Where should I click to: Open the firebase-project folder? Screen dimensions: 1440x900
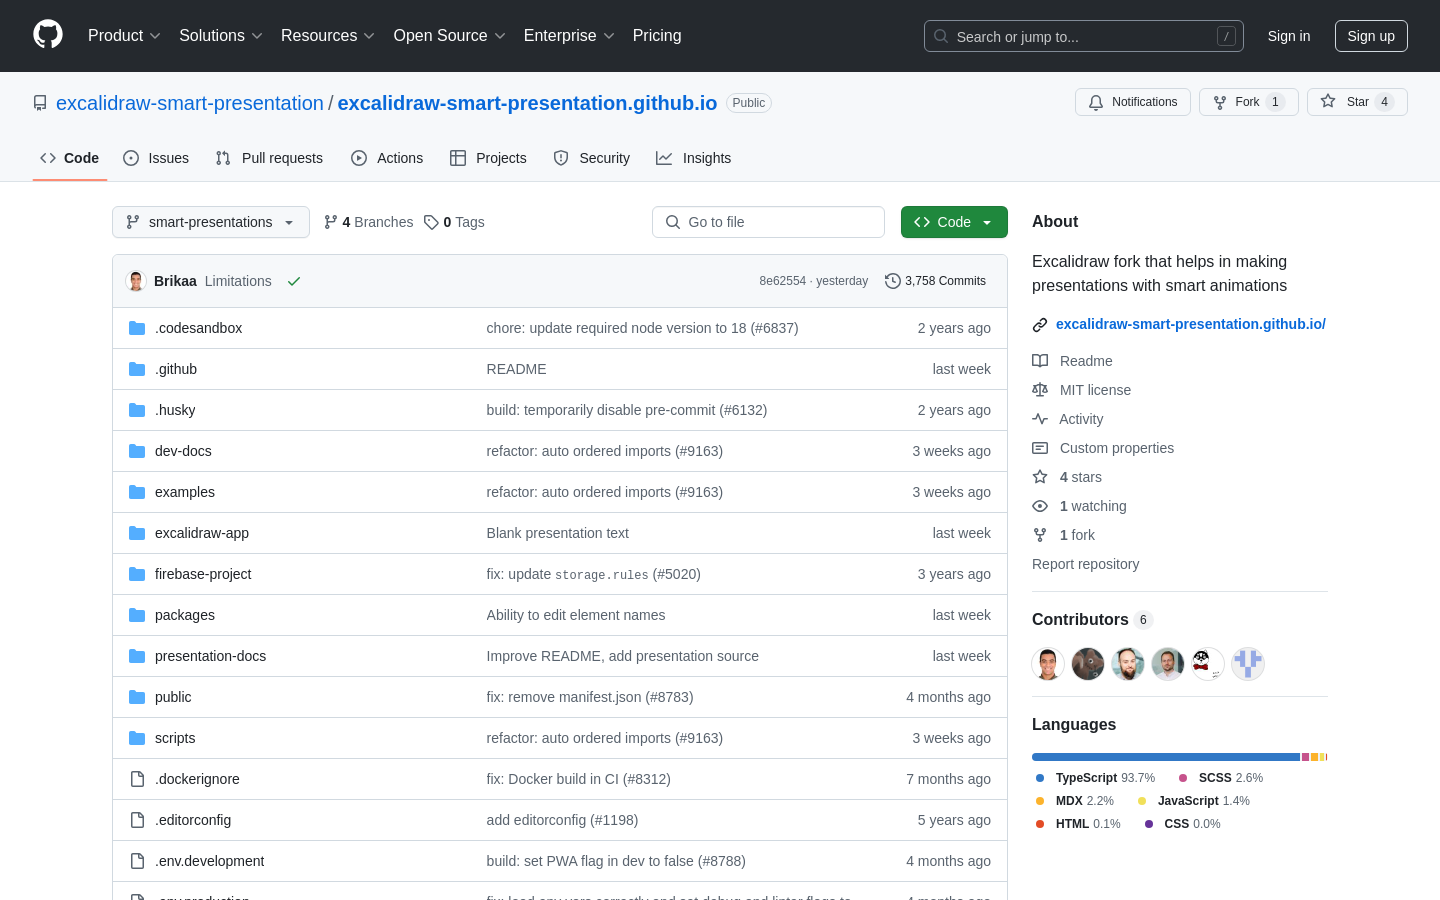click(203, 574)
